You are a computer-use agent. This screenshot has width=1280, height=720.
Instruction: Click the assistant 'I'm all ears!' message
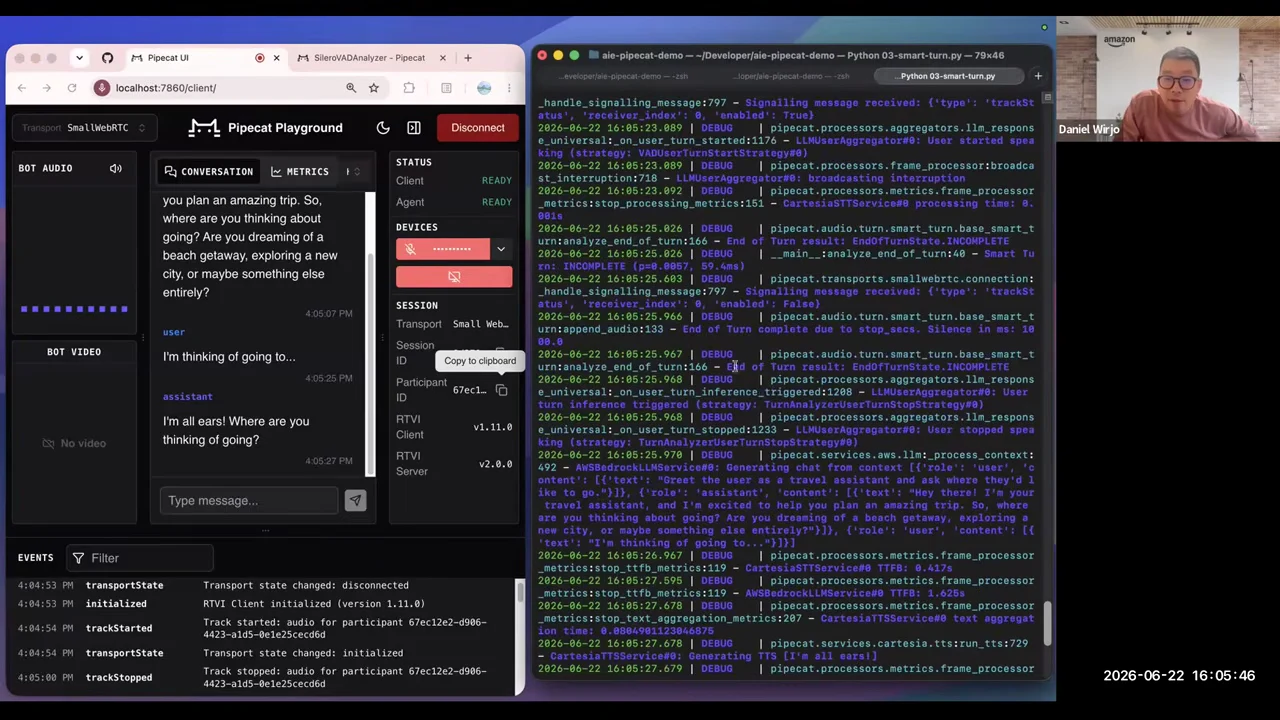click(x=236, y=431)
